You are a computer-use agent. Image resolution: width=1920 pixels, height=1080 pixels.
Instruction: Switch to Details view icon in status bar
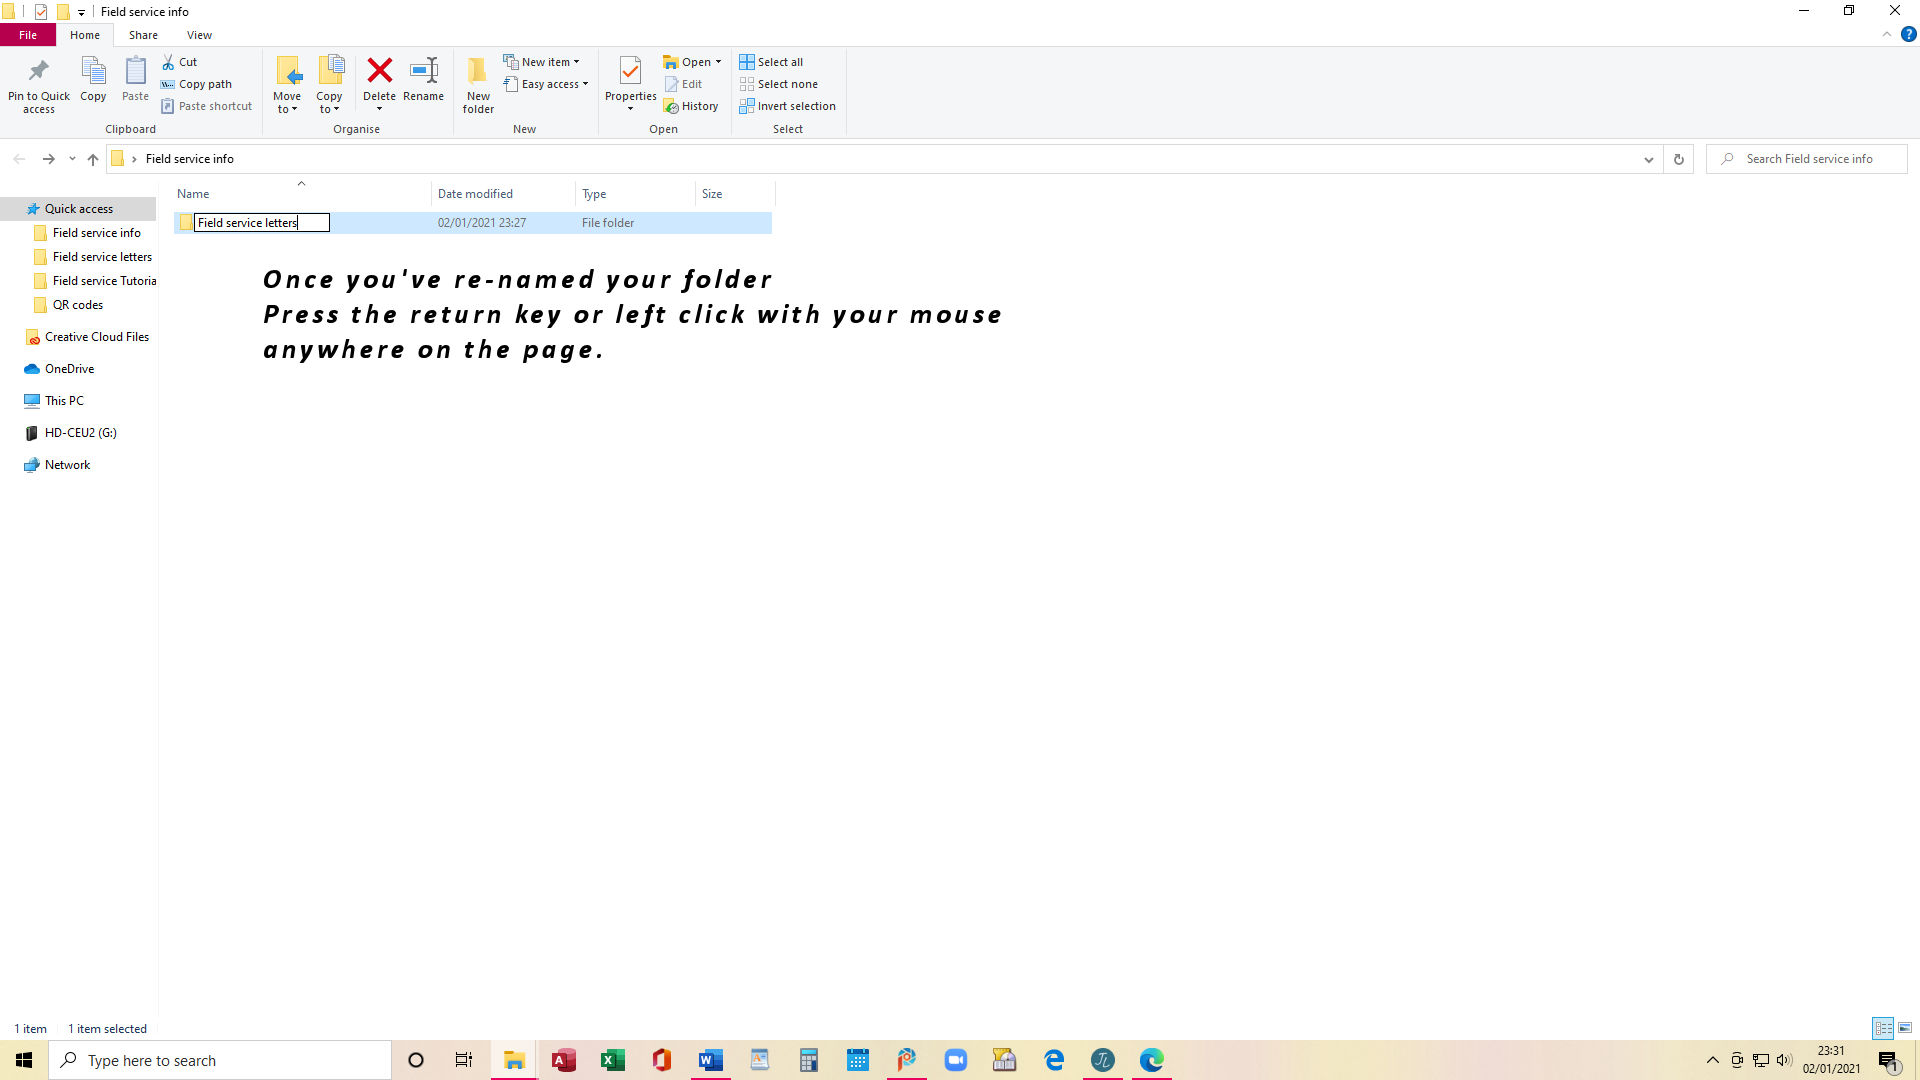coord(1884,1028)
